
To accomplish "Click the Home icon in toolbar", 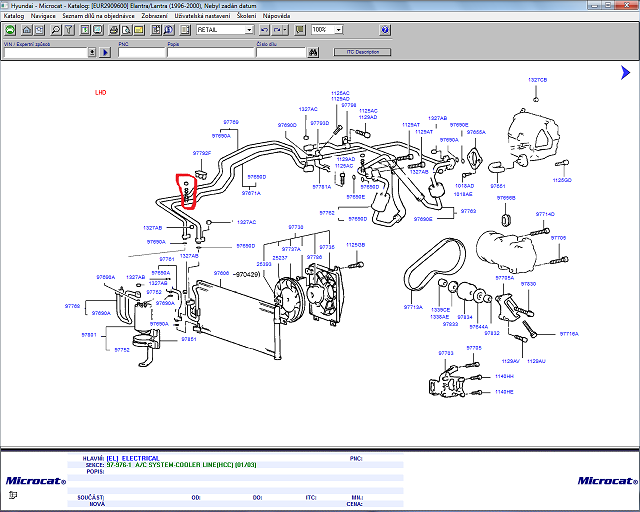I will coord(26,30).
